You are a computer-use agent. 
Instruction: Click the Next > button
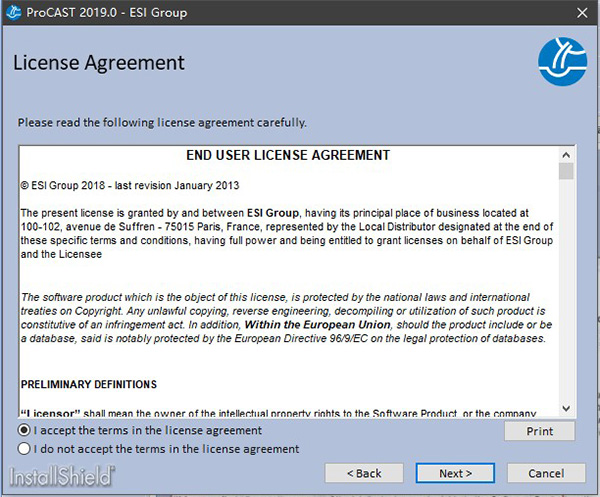(455, 473)
